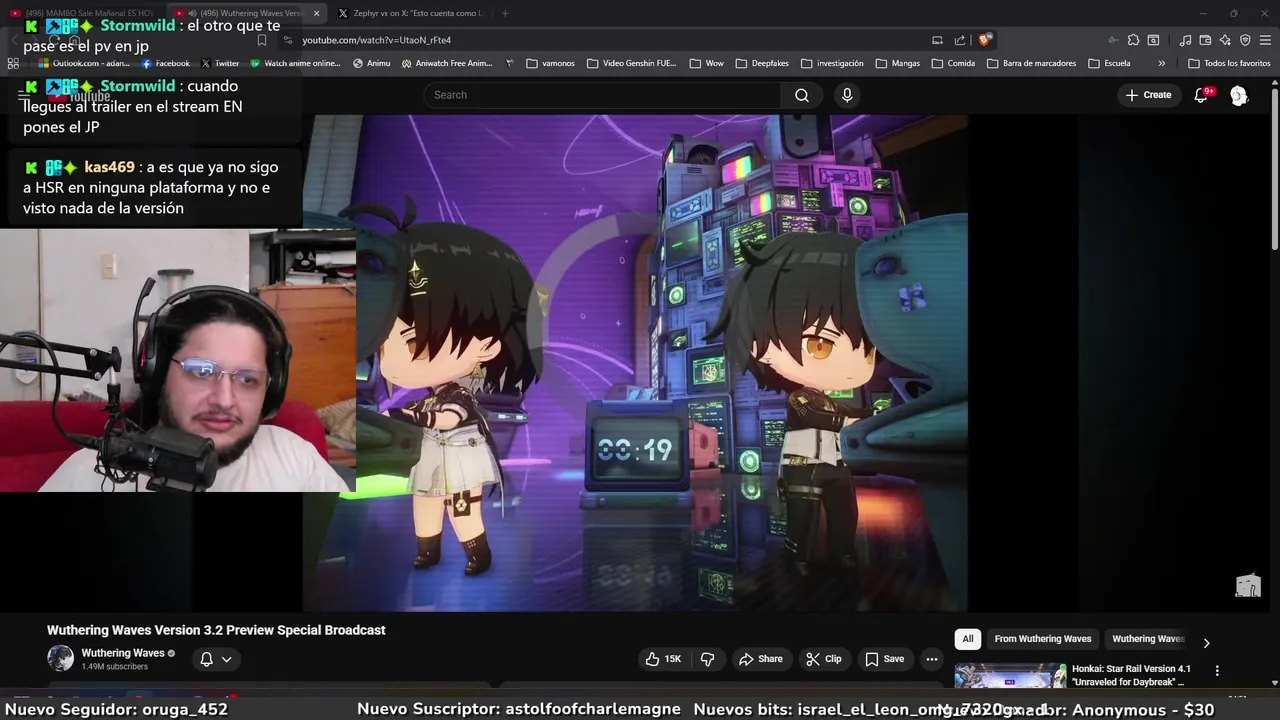
Task: Click the video title Wuthering Waves Version 3.2 Preview
Action: 216,630
